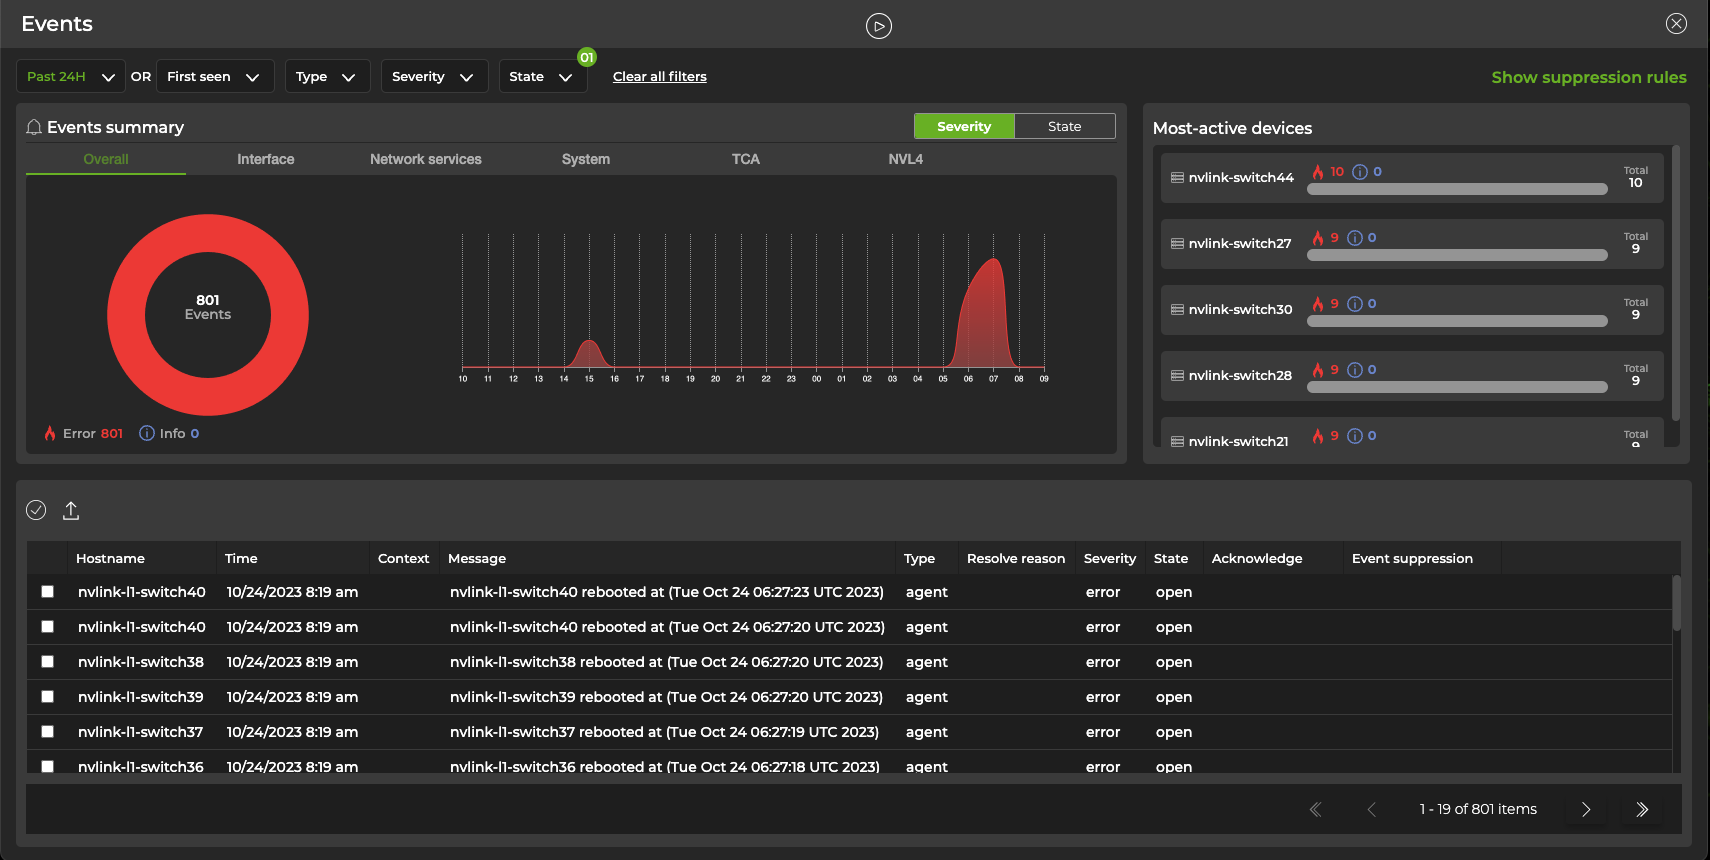1710x860 pixels.
Task: Click Show suppression rules
Action: coord(1588,77)
